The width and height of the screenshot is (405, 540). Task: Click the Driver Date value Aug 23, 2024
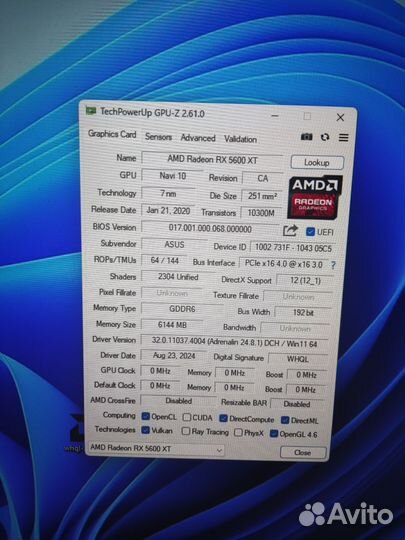coord(174,356)
